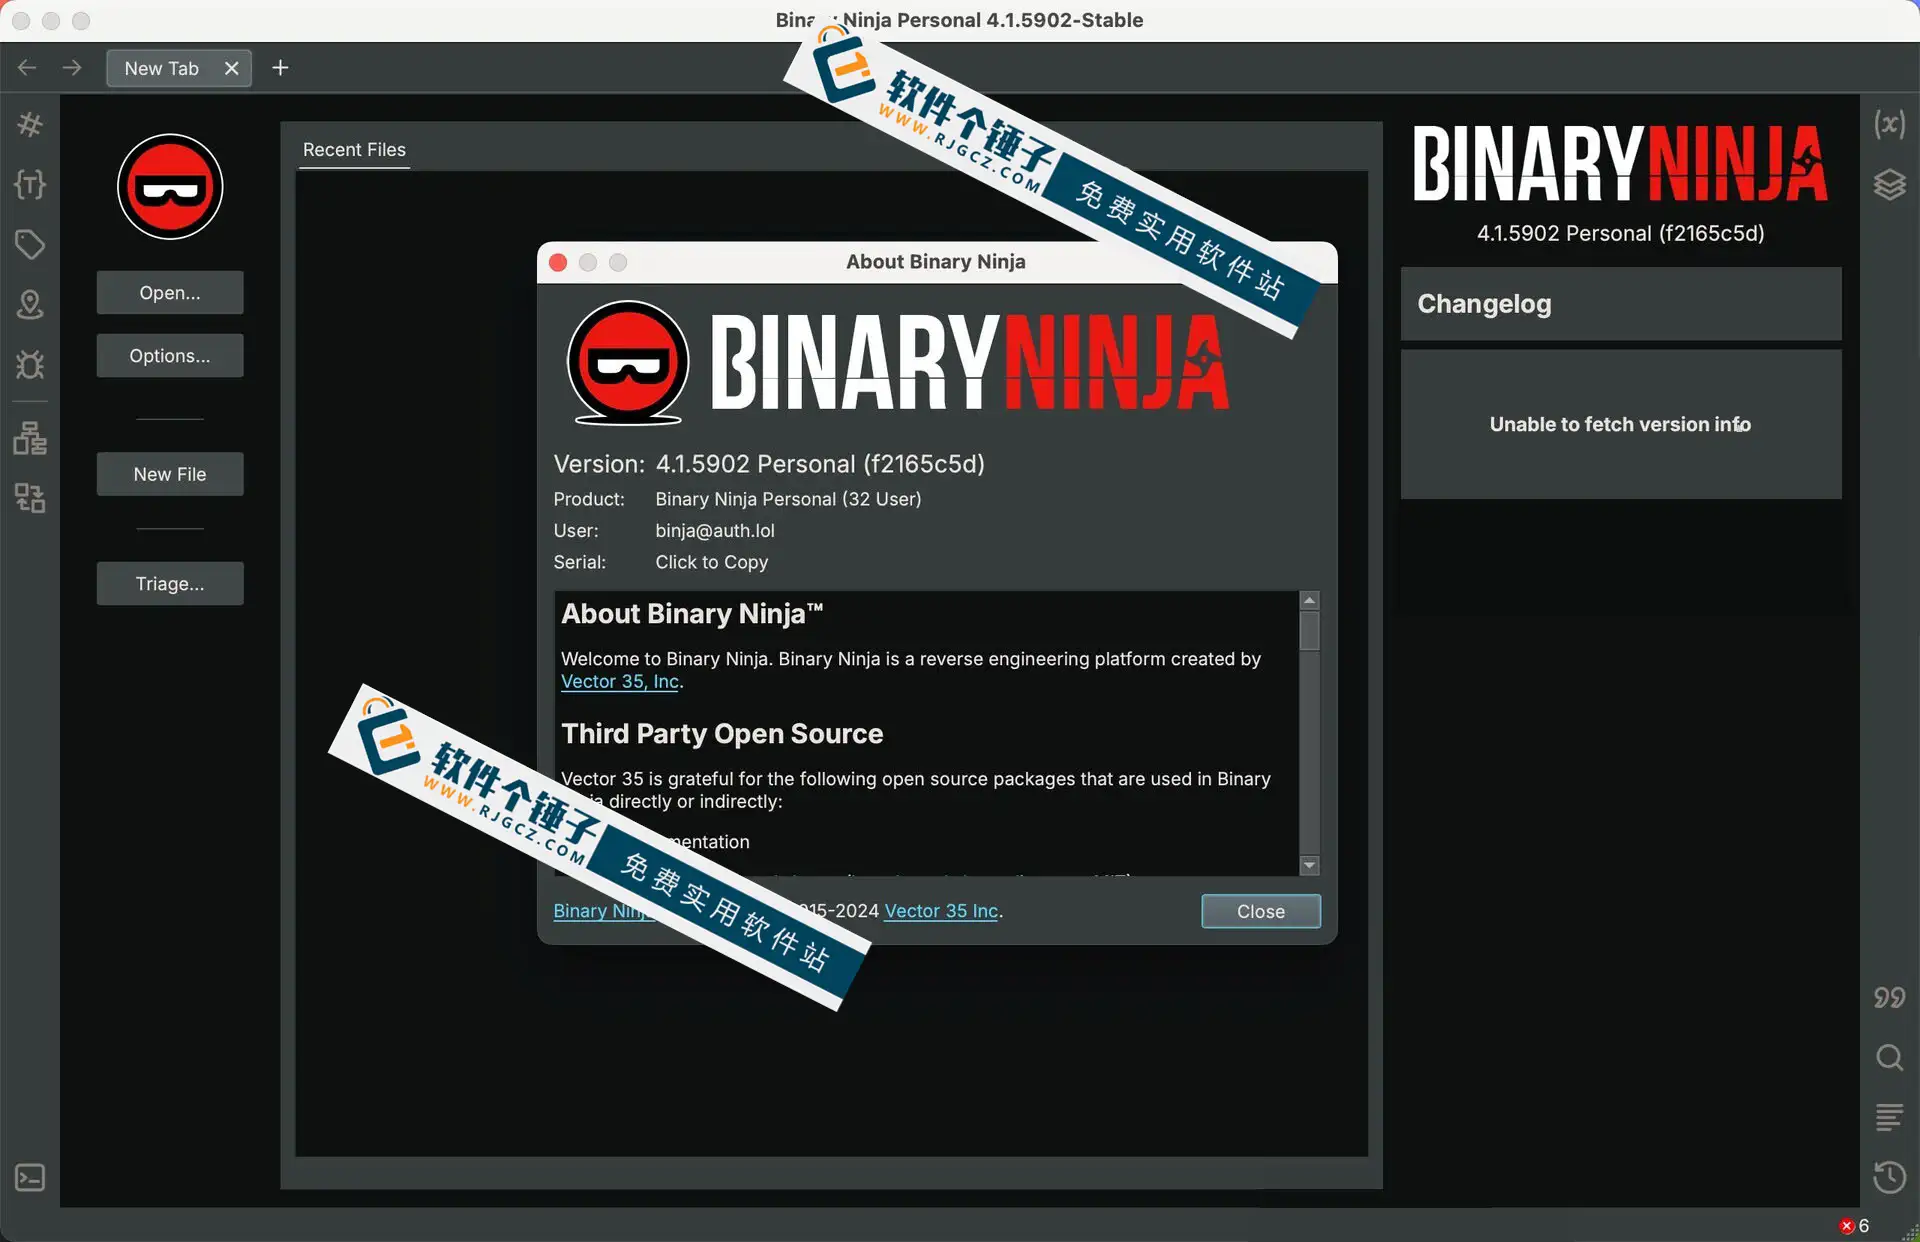
Task: Open the Vector 35, Inc. link
Action: (x=620, y=682)
